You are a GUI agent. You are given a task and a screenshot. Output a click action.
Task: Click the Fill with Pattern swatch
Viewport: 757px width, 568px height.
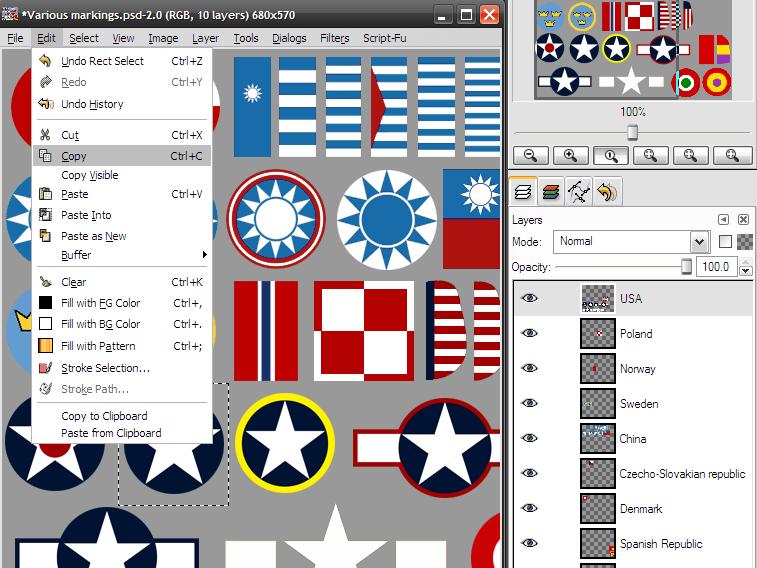coord(45,346)
